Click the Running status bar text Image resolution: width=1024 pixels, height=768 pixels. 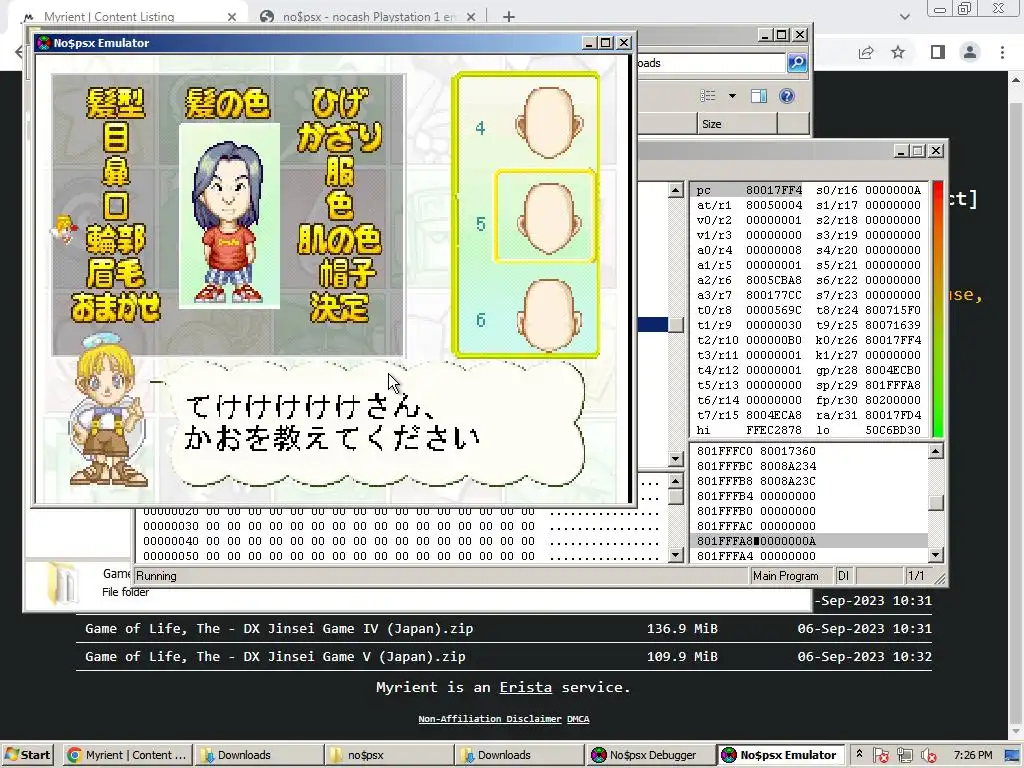pyautogui.click(x=156, y=576)
